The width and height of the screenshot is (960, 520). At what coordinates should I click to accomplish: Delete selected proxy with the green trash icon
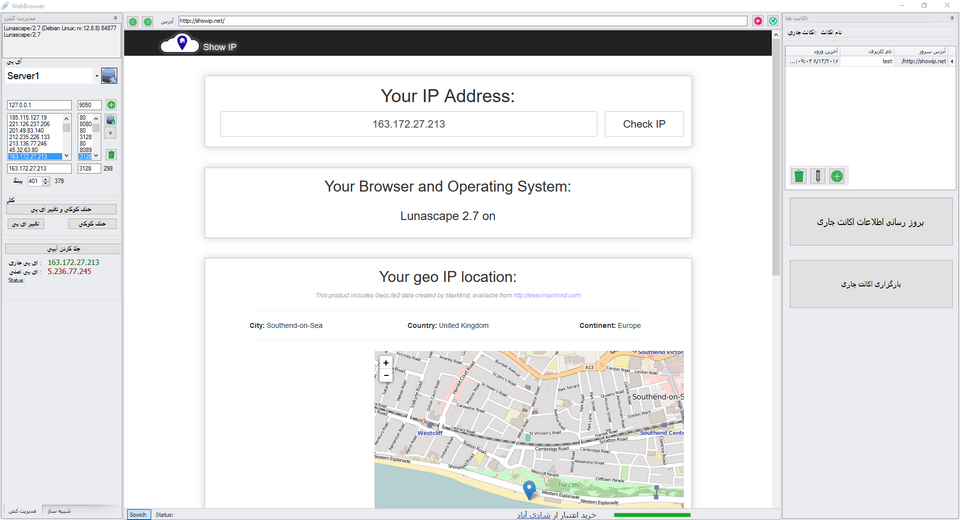point(111,154)
